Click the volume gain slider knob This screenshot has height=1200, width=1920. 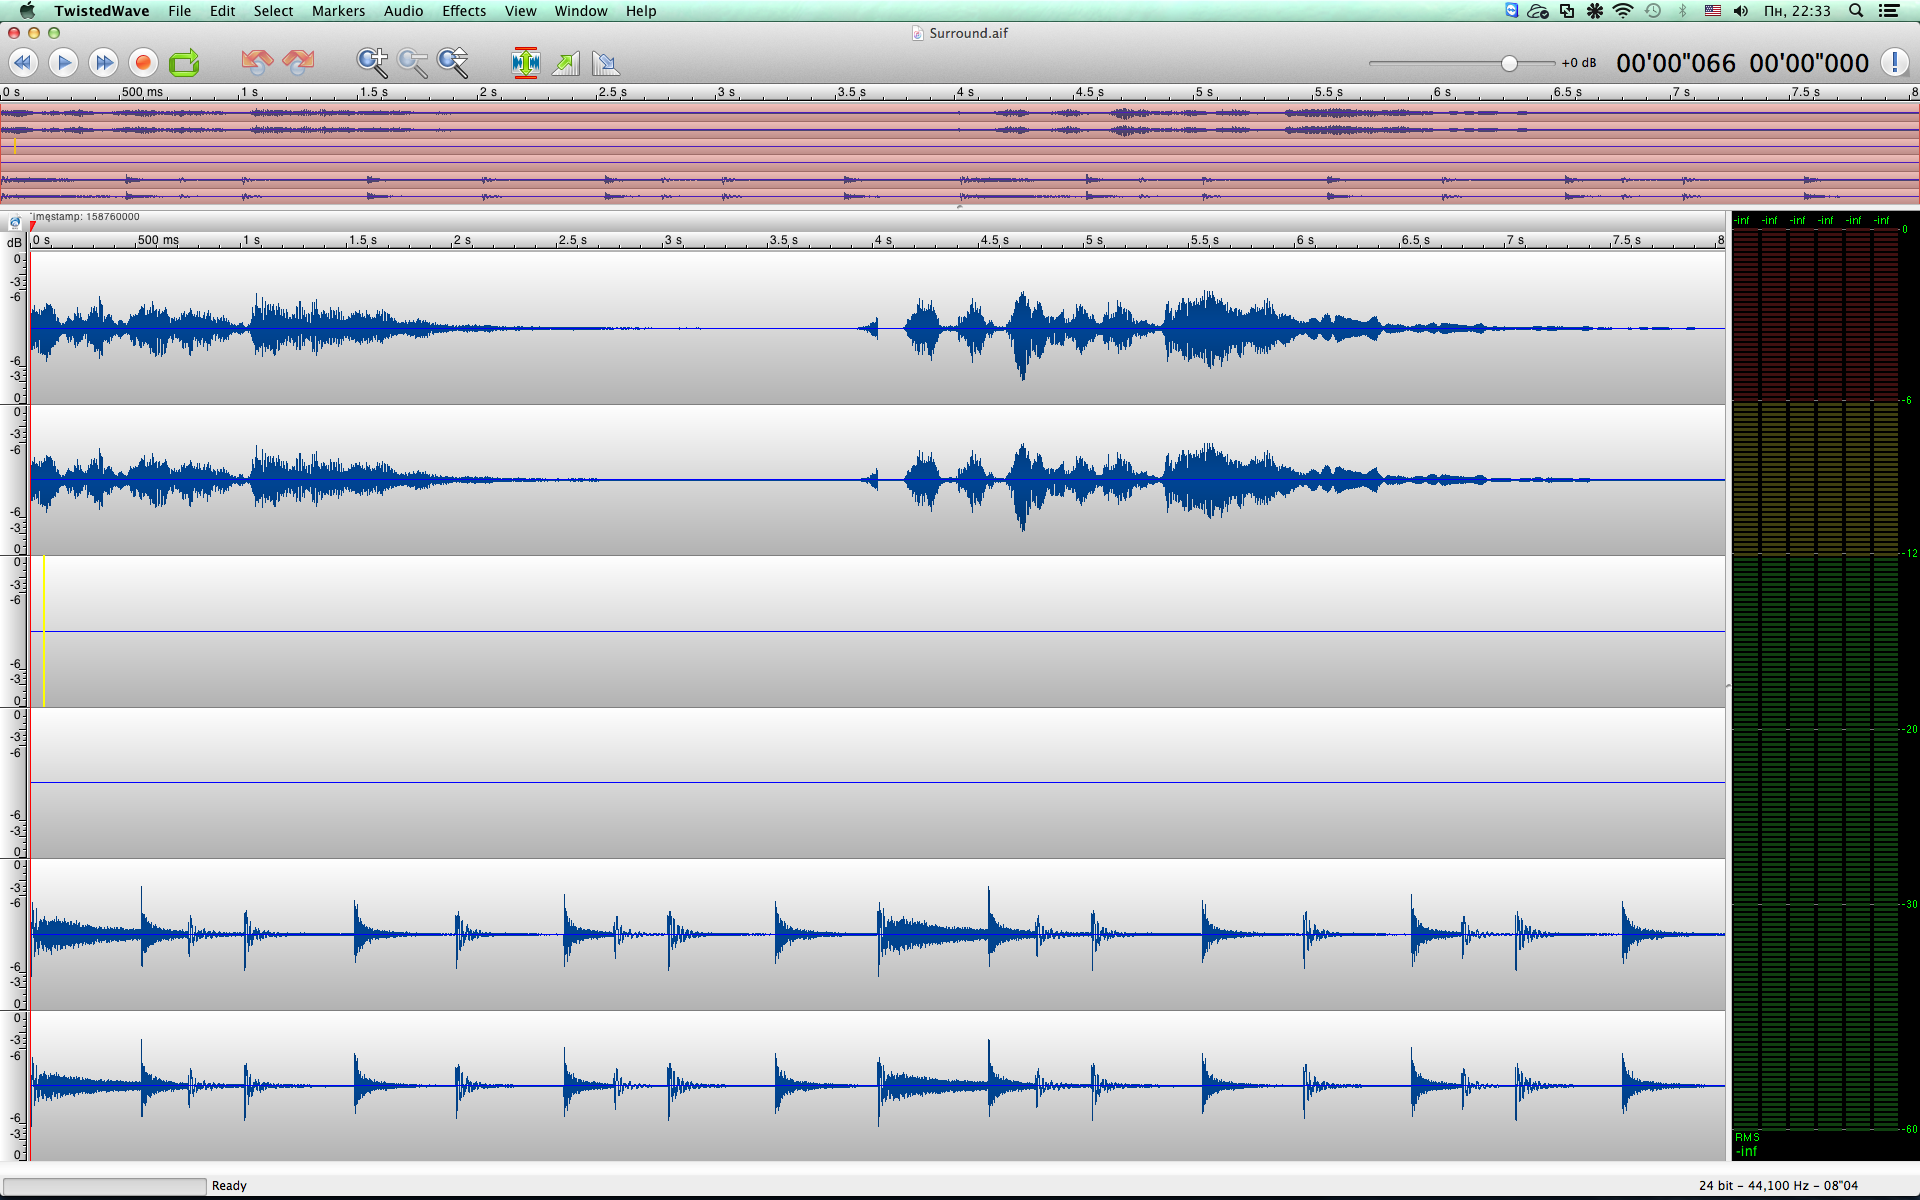1509,63
